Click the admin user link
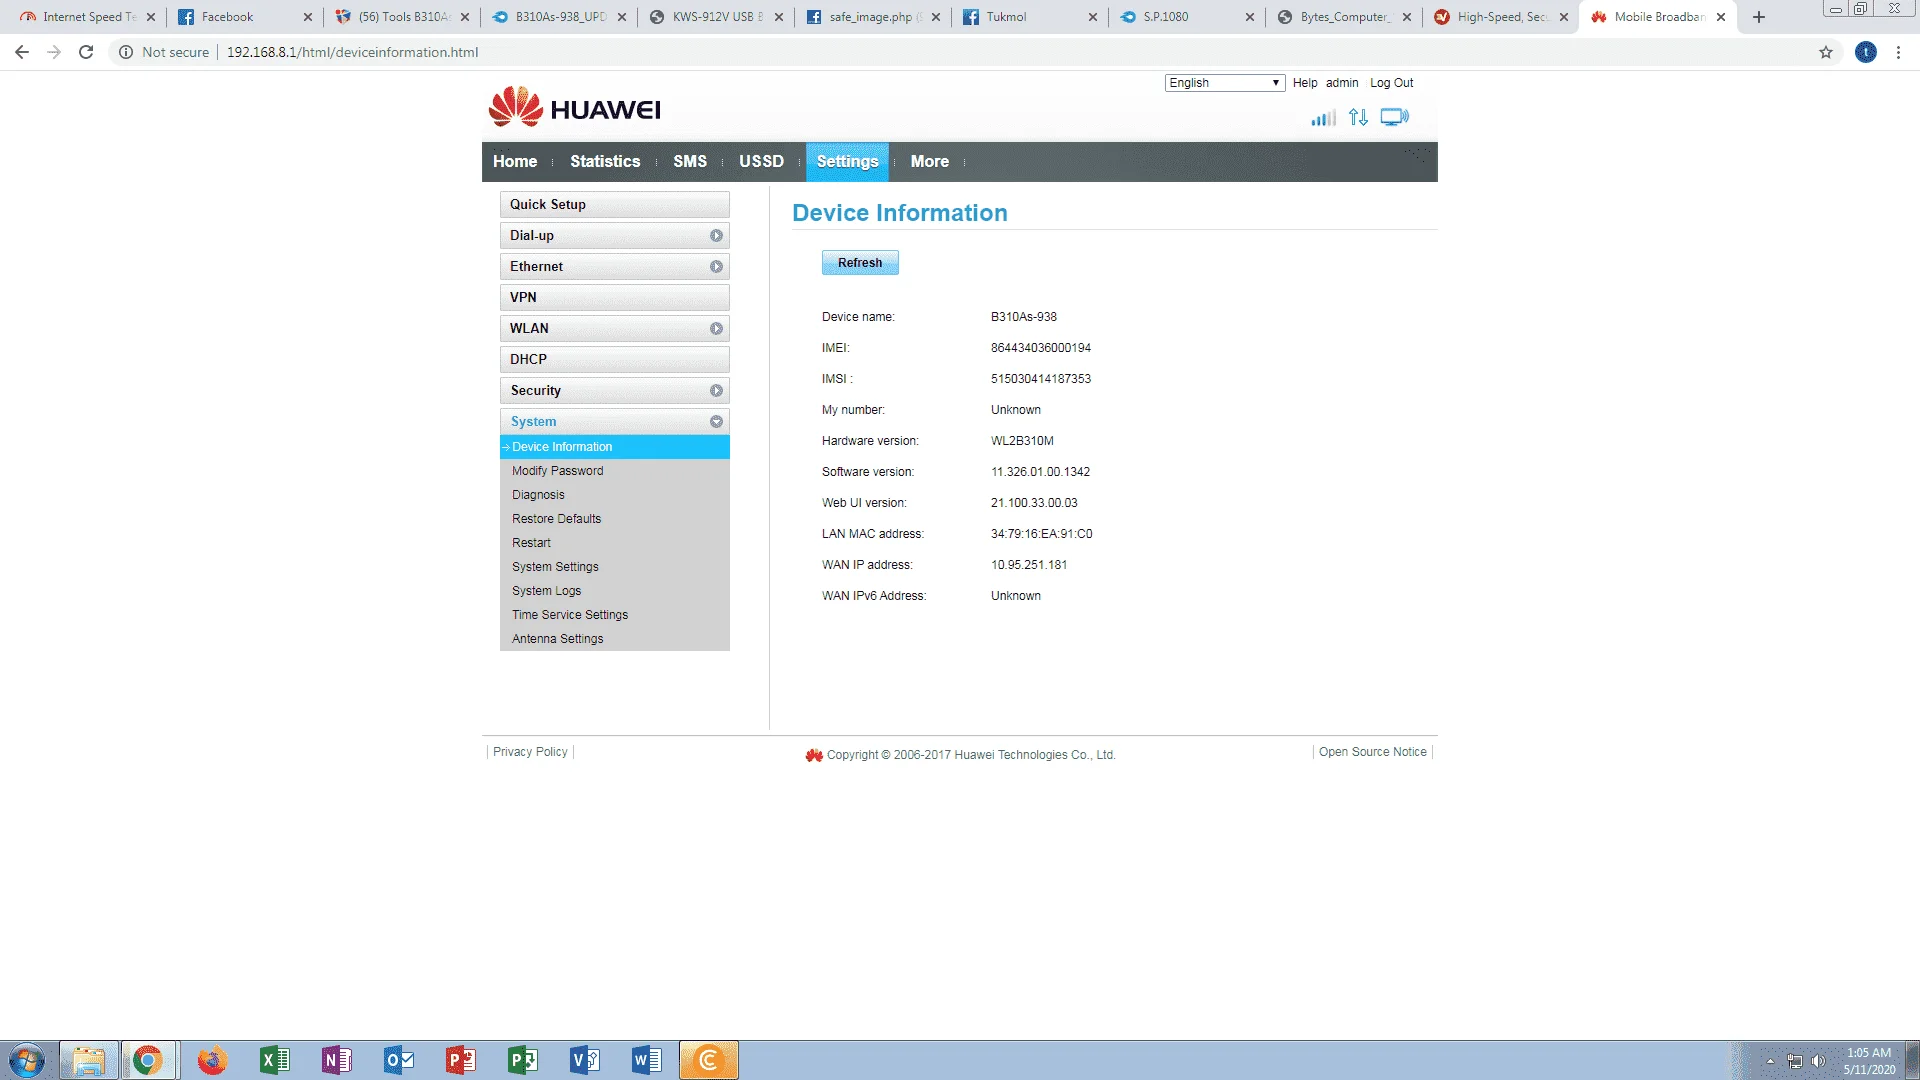The width and height of the screenshot is (1920, 1080). point(1342,83)
